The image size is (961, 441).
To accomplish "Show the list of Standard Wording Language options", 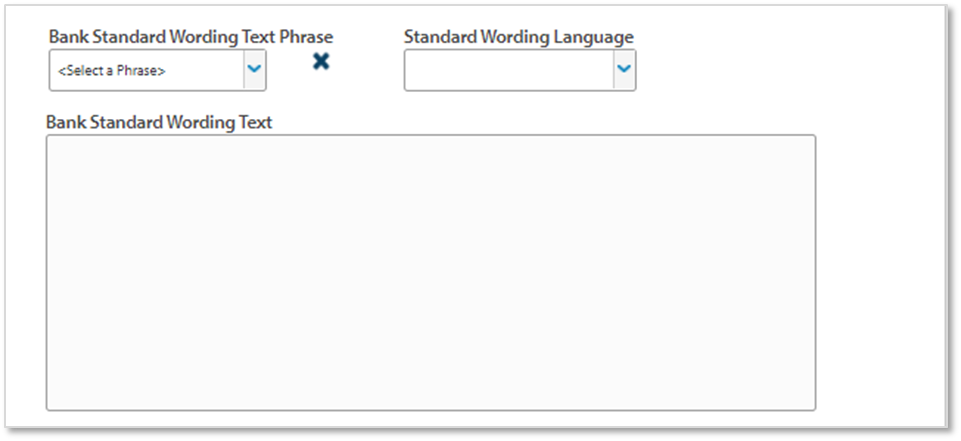I will pos(624,69).
